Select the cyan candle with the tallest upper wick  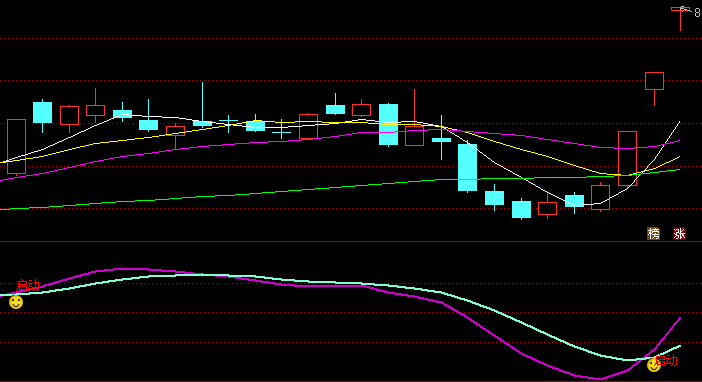tap(202, 105)
